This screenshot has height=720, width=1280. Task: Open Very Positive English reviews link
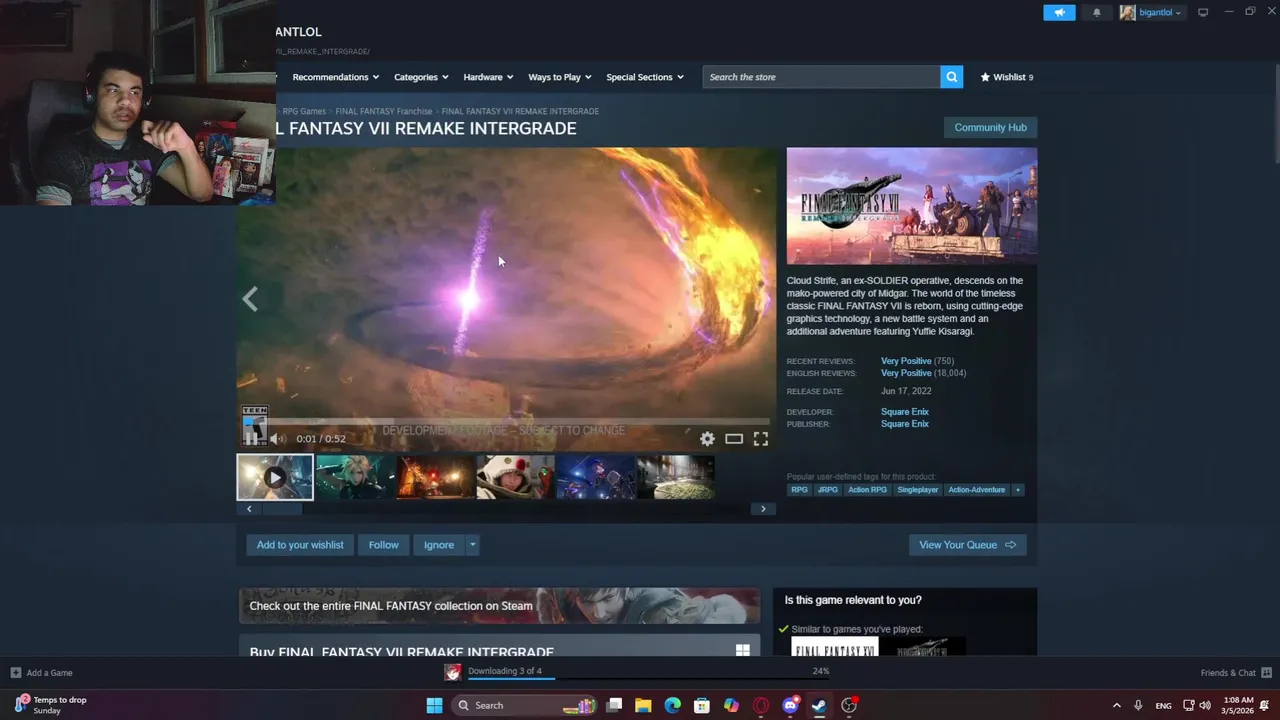906,373
